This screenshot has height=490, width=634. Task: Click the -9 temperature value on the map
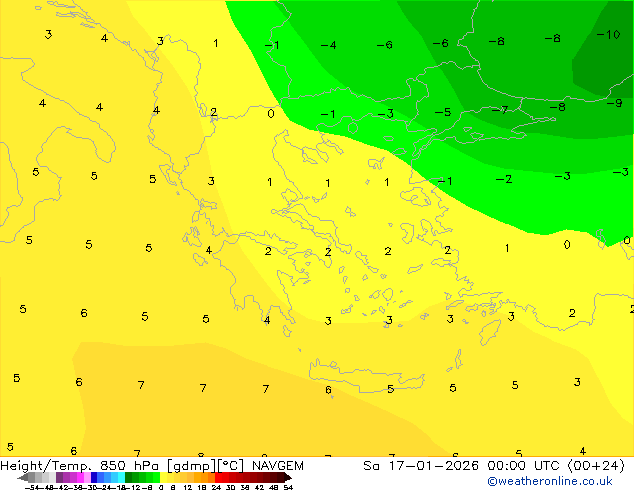tap(615, 103)
